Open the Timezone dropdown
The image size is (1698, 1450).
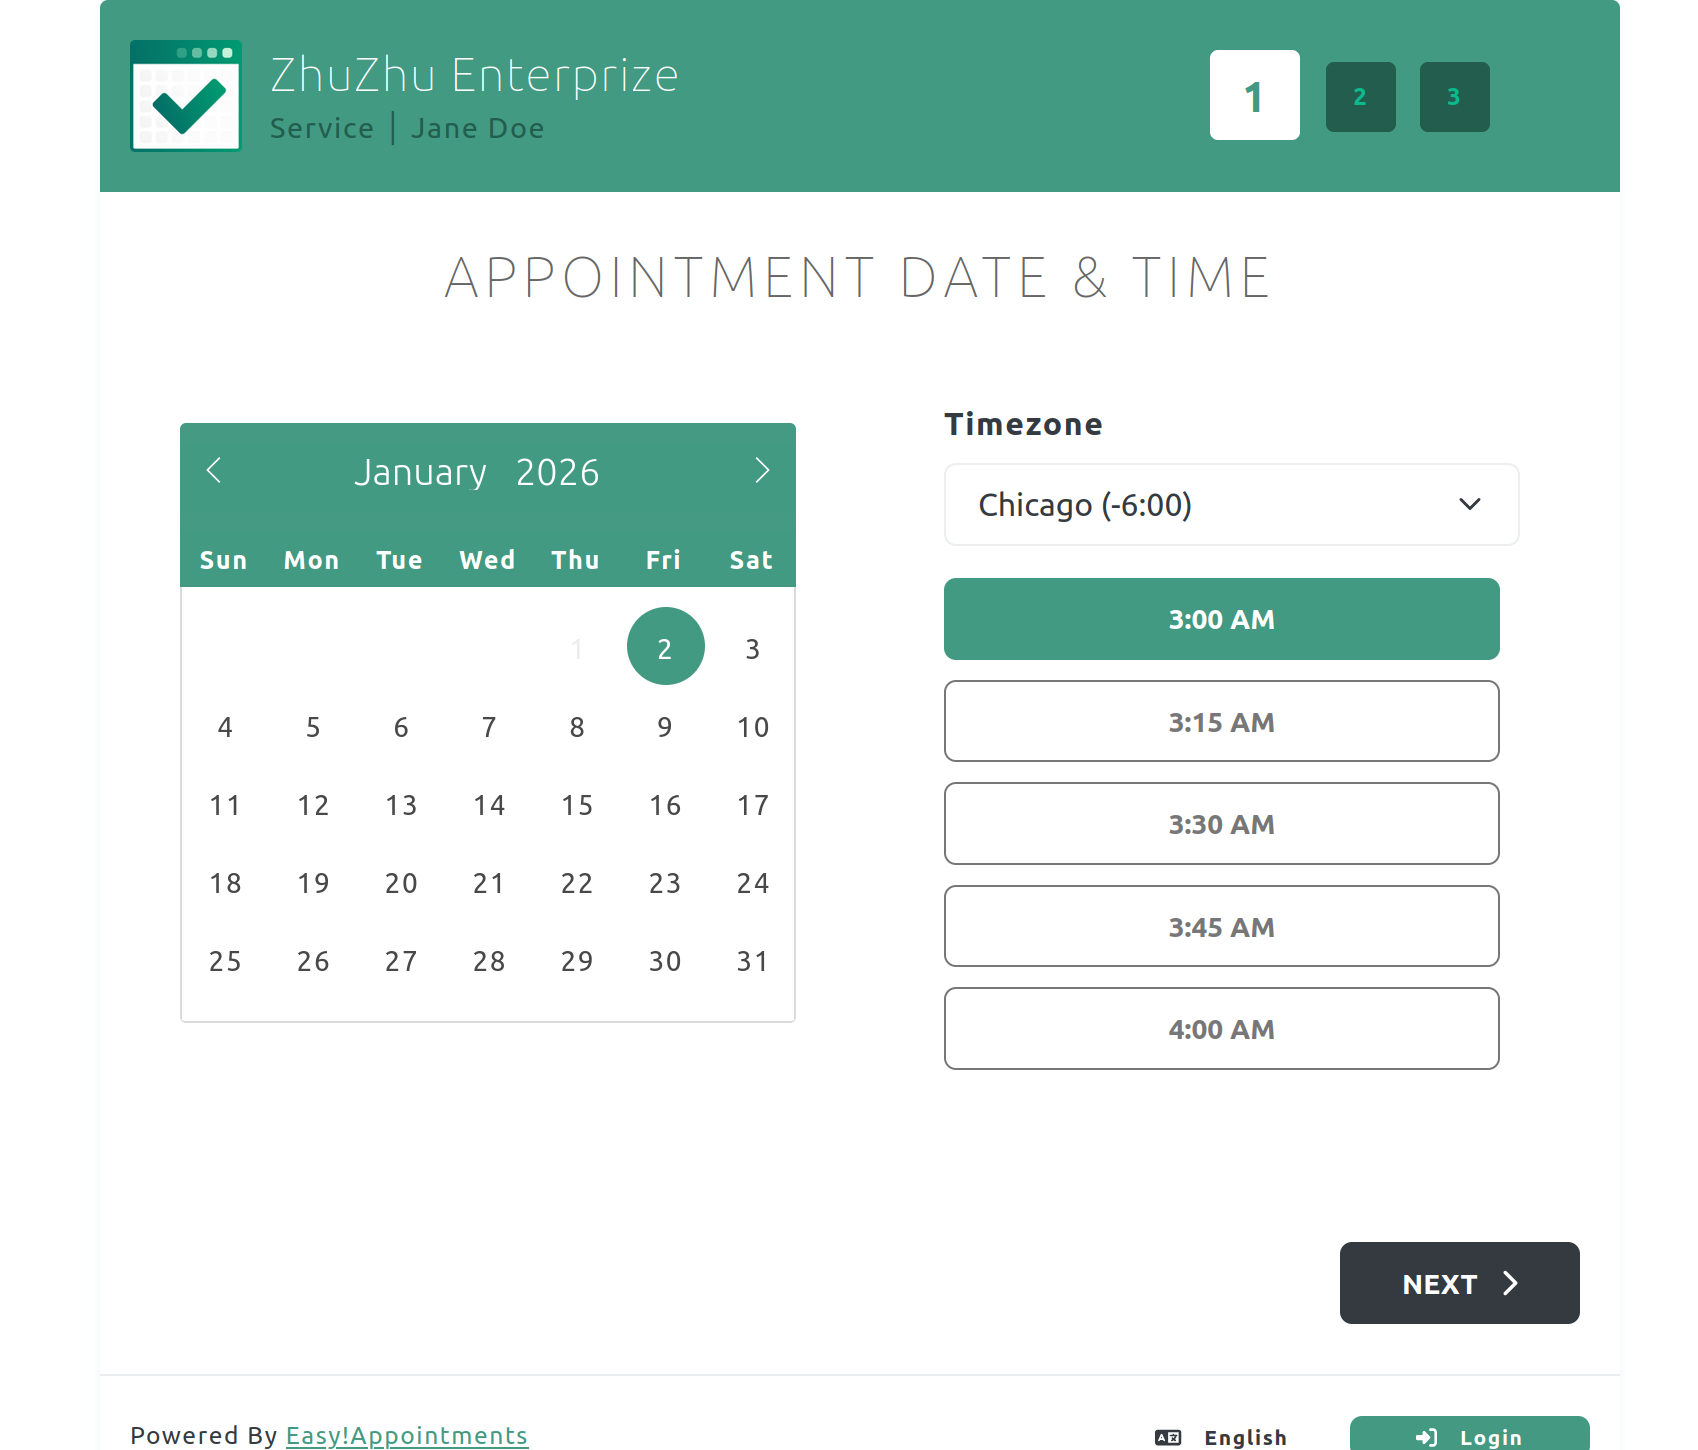point(1231,505)
